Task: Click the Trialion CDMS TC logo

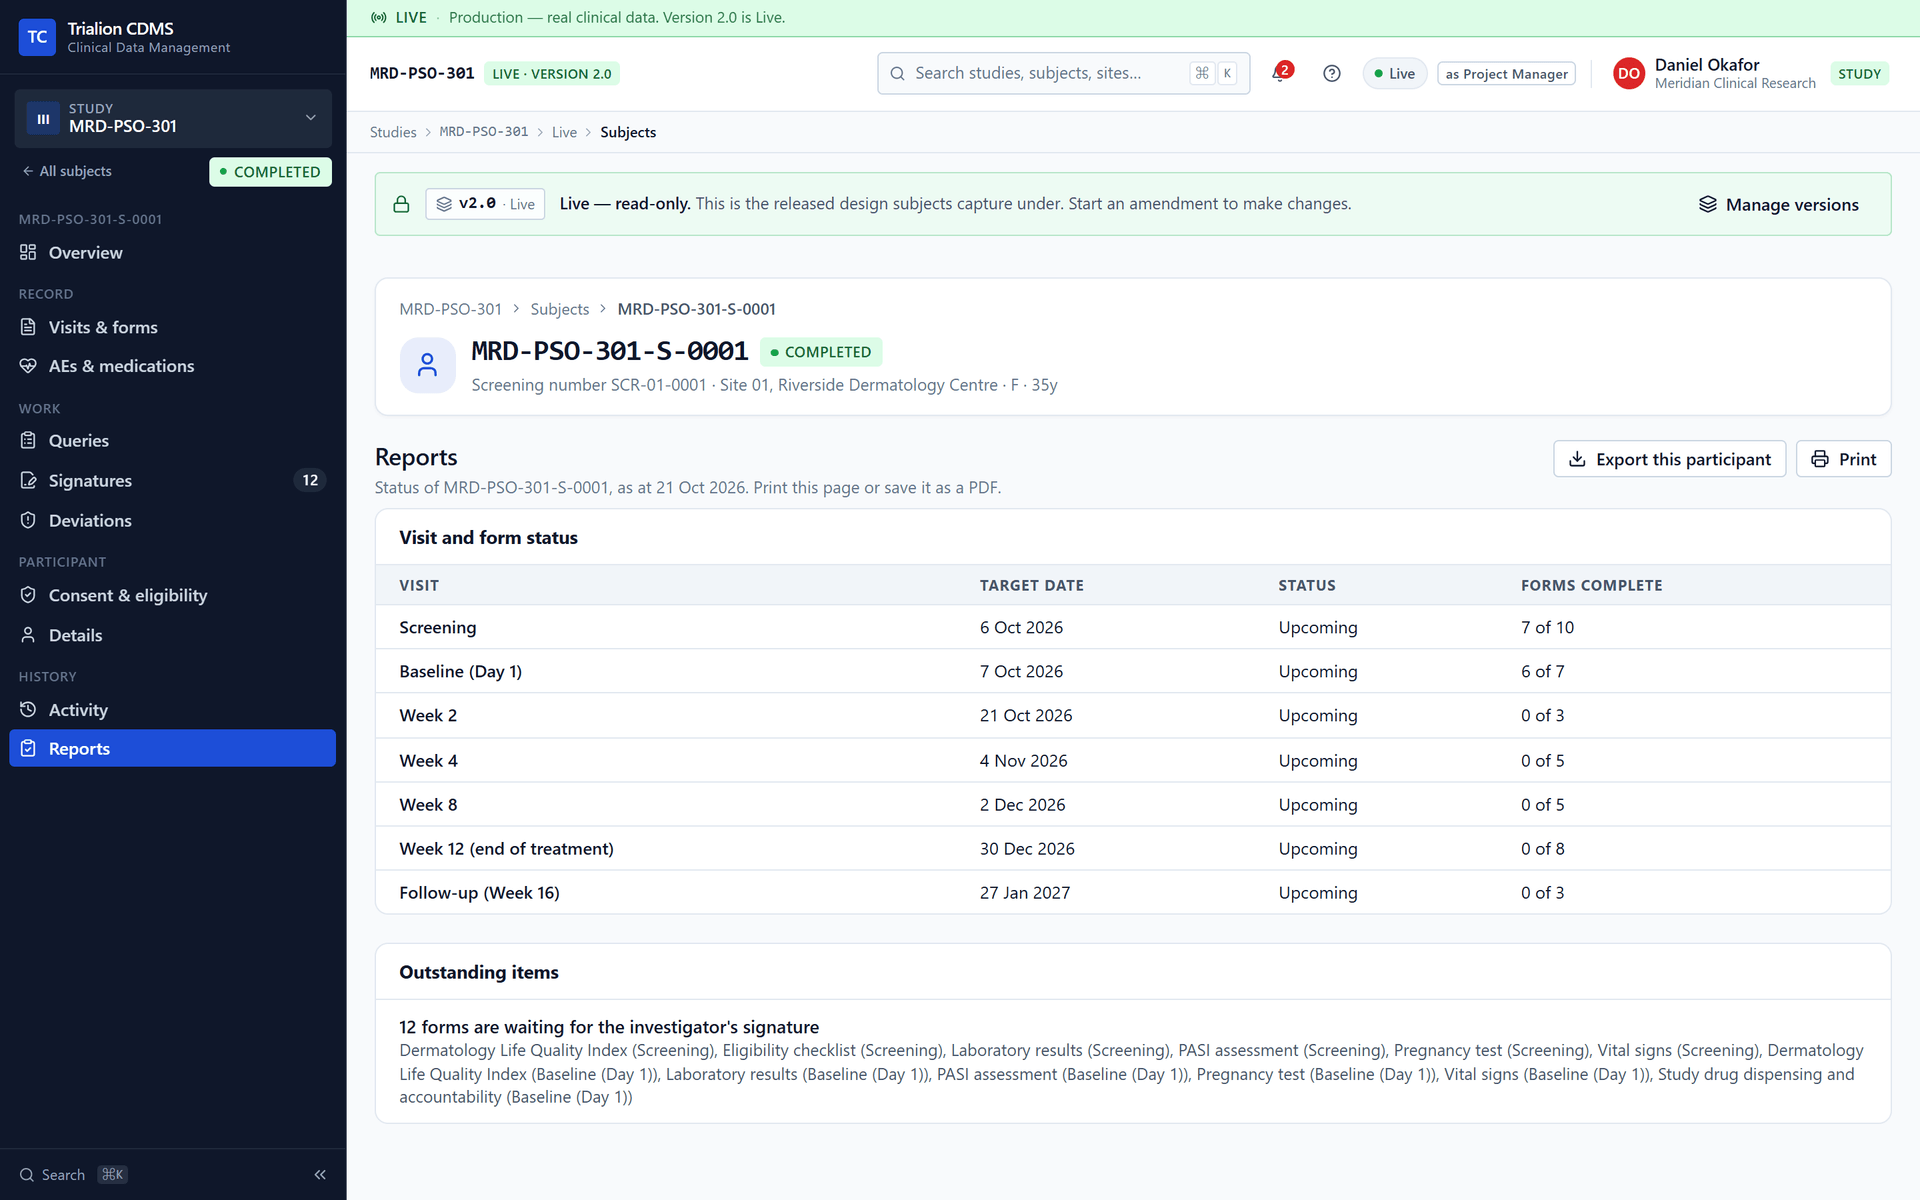Action: point(37,37)
